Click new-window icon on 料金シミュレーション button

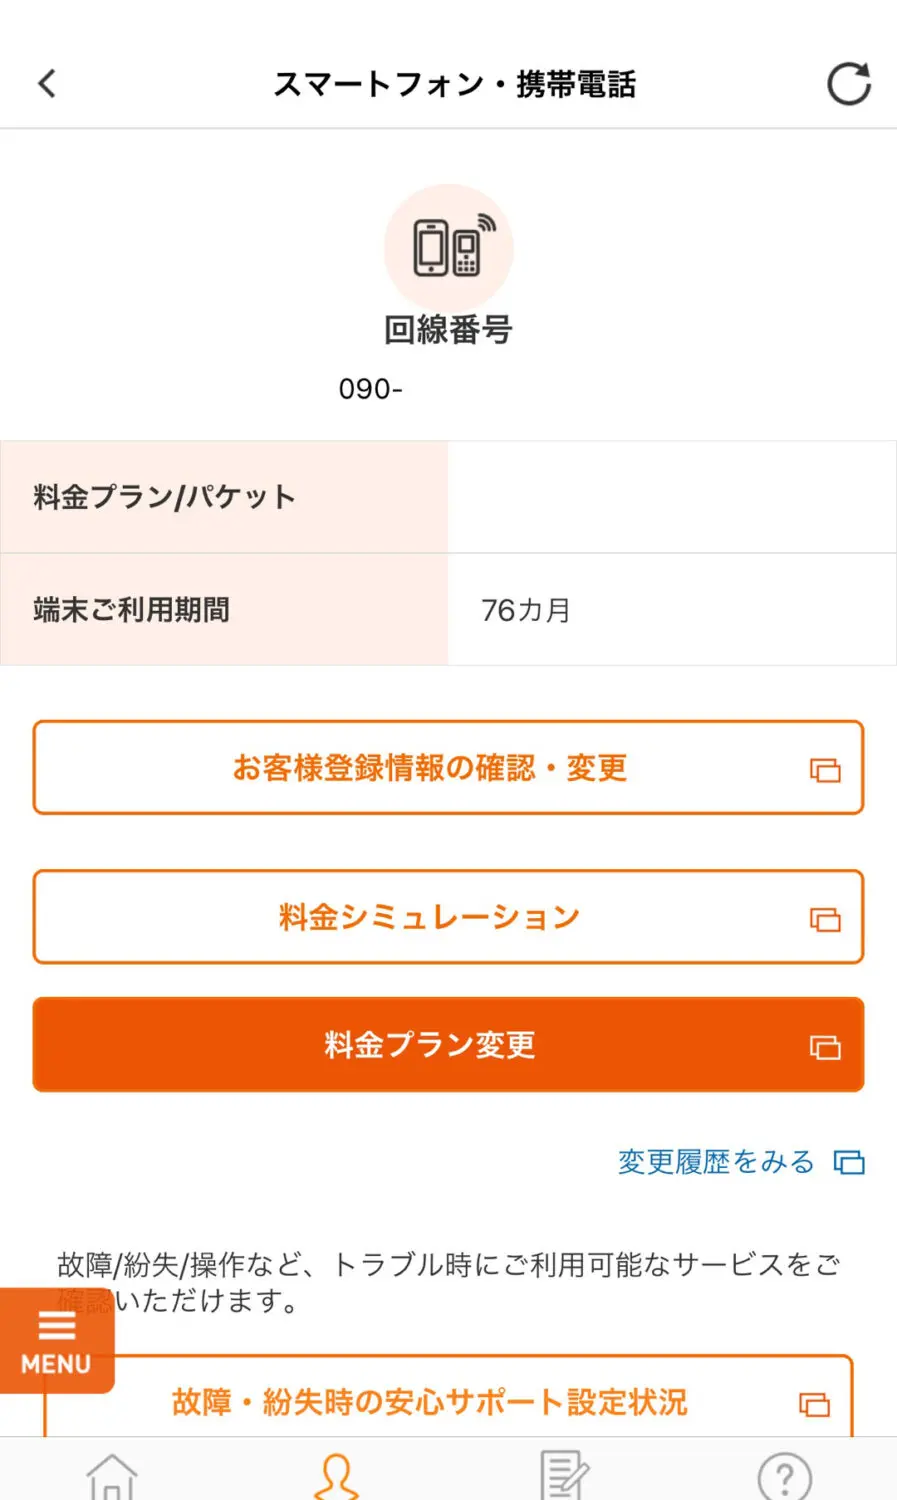pyautogui.click(x=825, y=919)
